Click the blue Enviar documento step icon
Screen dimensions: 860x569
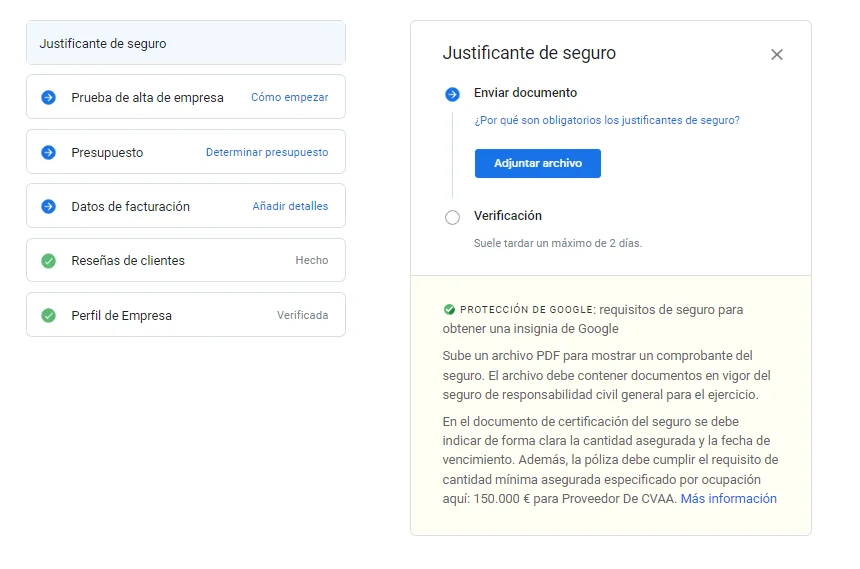[452, 94]
